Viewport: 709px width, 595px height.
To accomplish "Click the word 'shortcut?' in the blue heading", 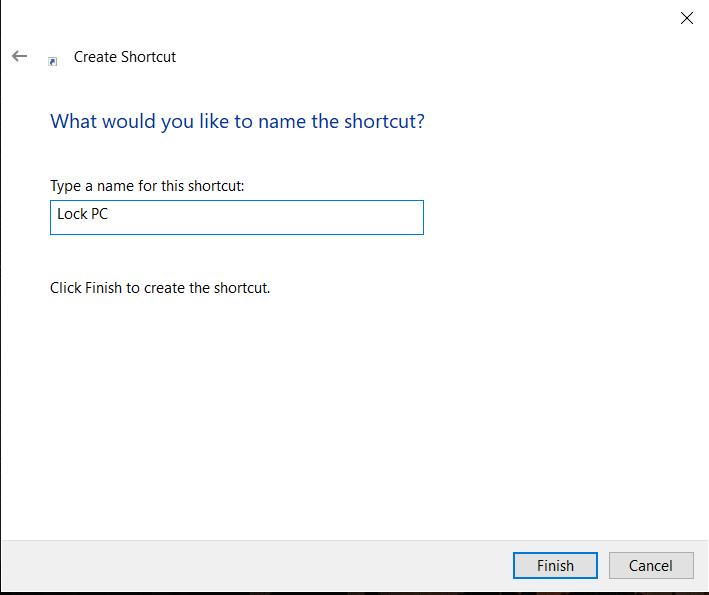I will (x=384, y=122).
